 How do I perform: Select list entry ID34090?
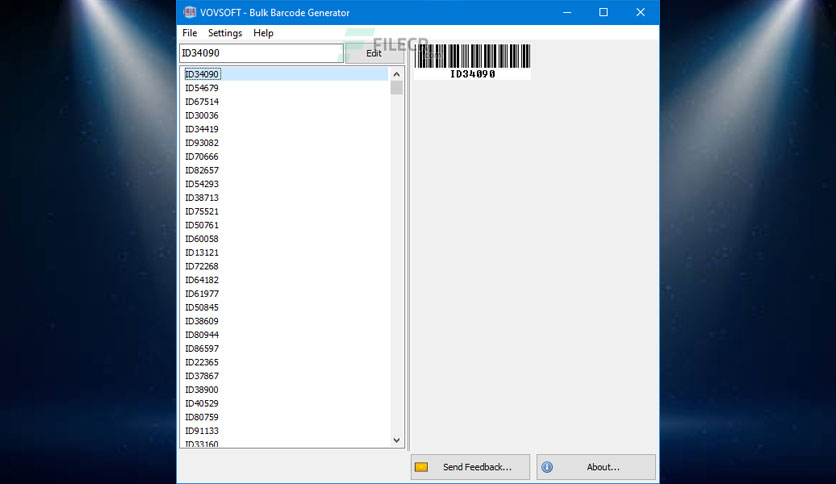click(285, 74)
